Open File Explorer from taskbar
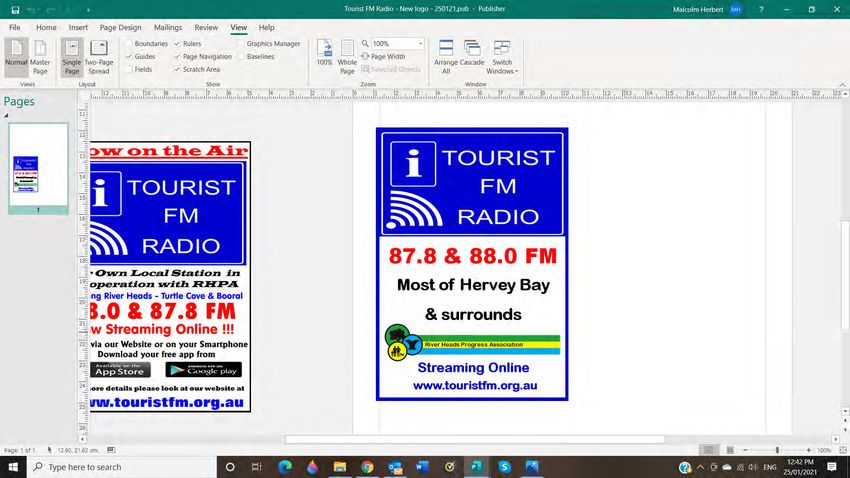The height and width of the screenshot is (478, 850). (x=340, y=467)
